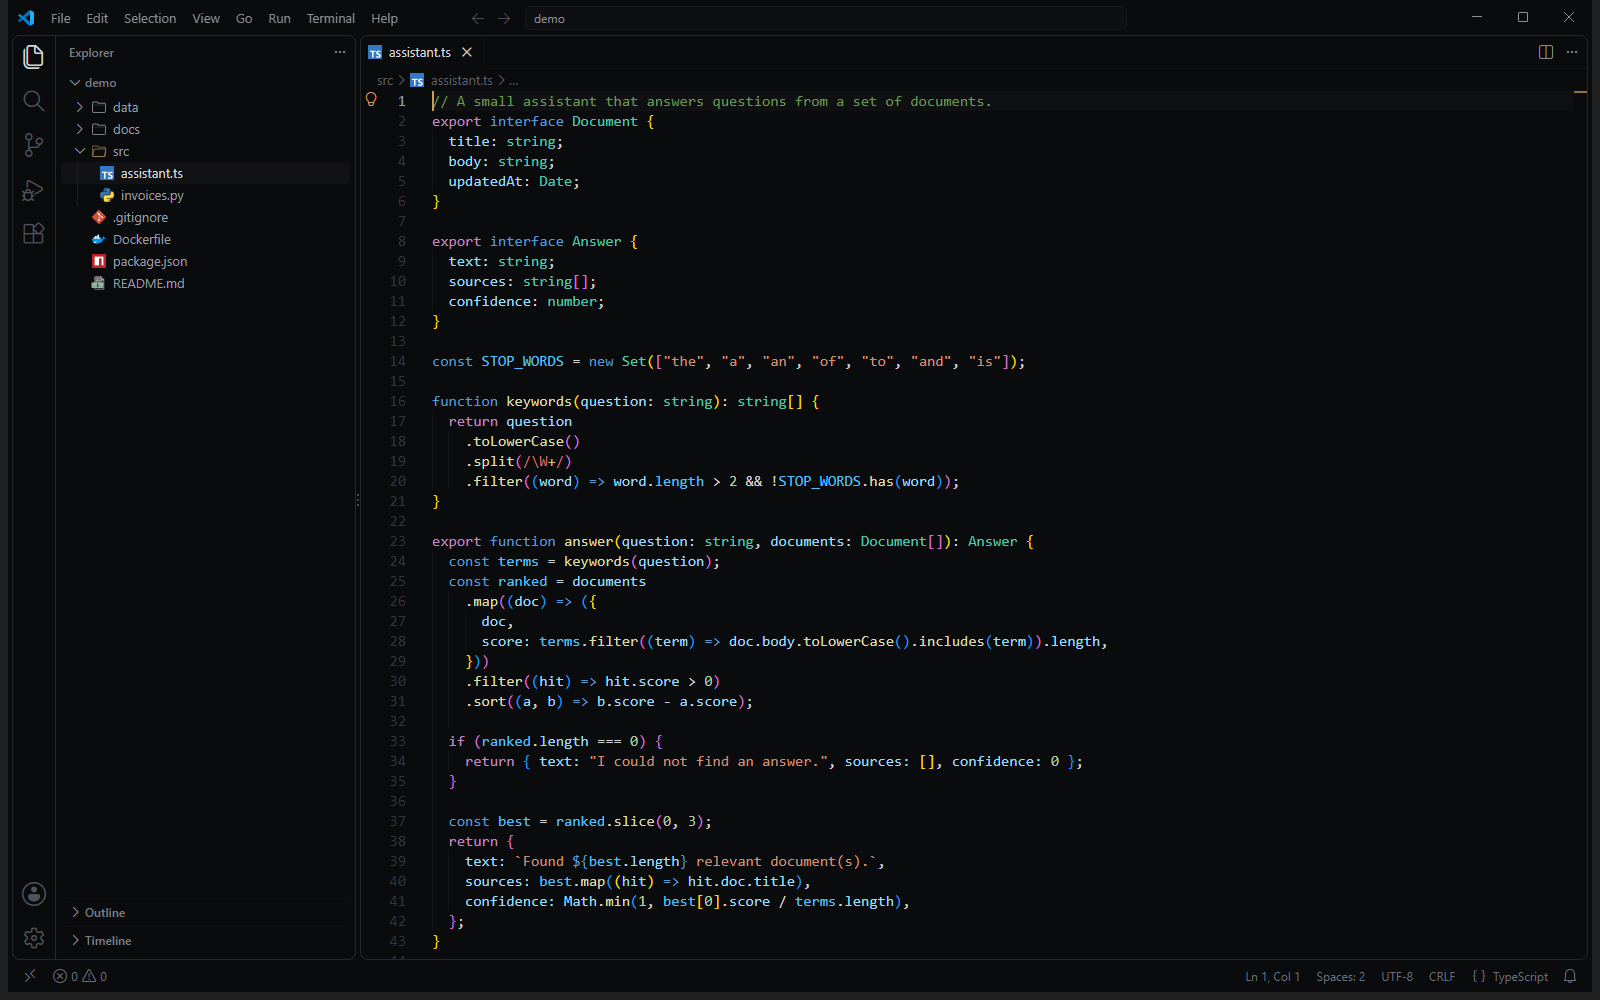The width and height of the screenshot is (1600, 1000).
Task: Go forward using the navigation arrow
Action: click(504, 18)
